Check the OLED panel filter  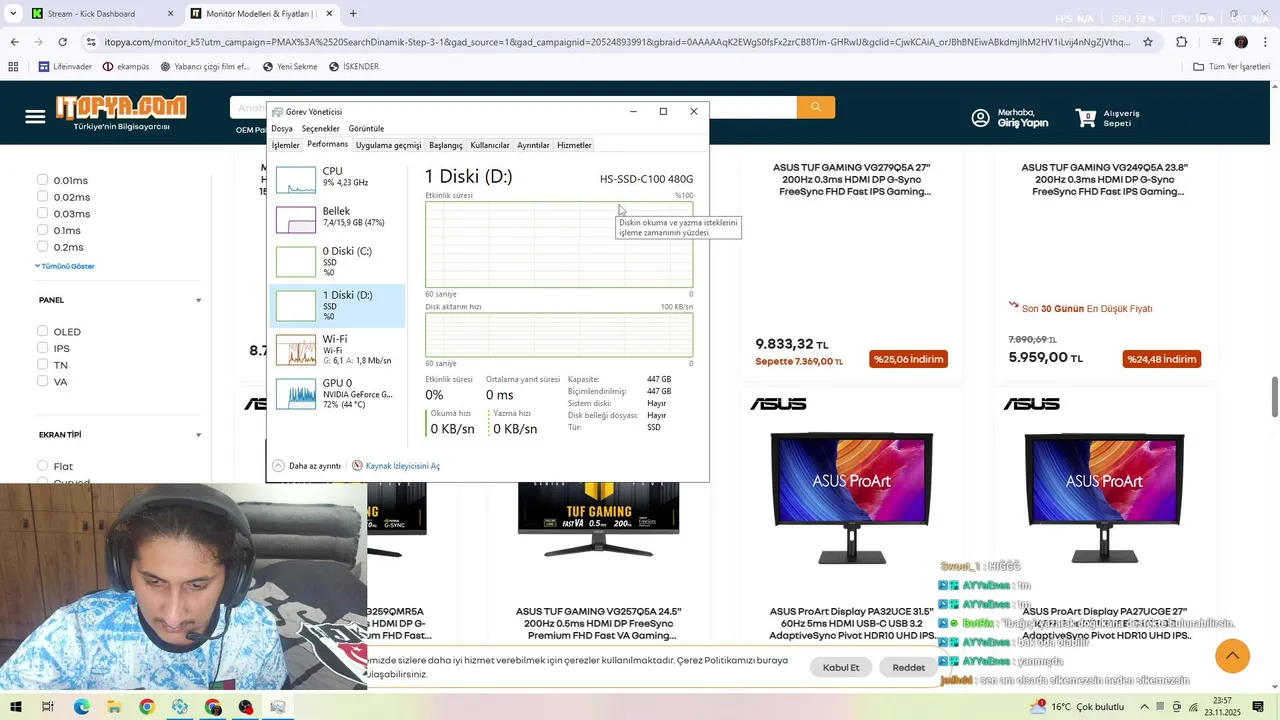coord(42,331)
